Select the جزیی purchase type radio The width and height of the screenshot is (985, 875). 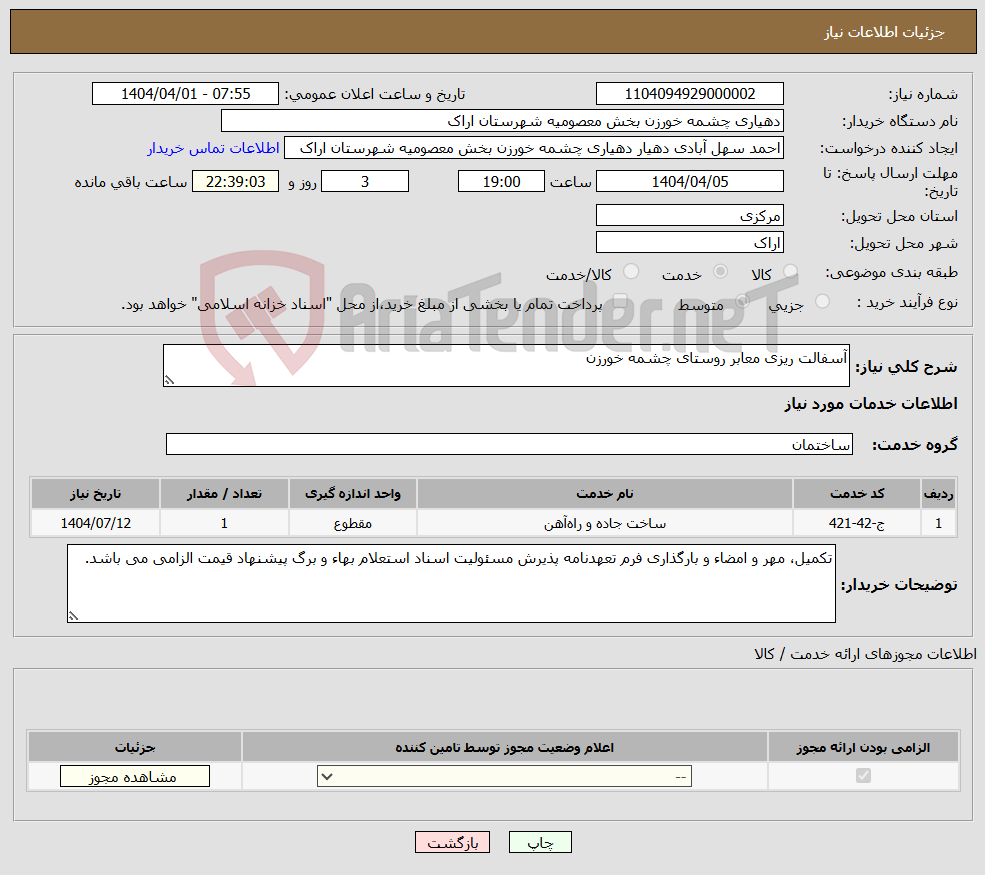[822, 302]
